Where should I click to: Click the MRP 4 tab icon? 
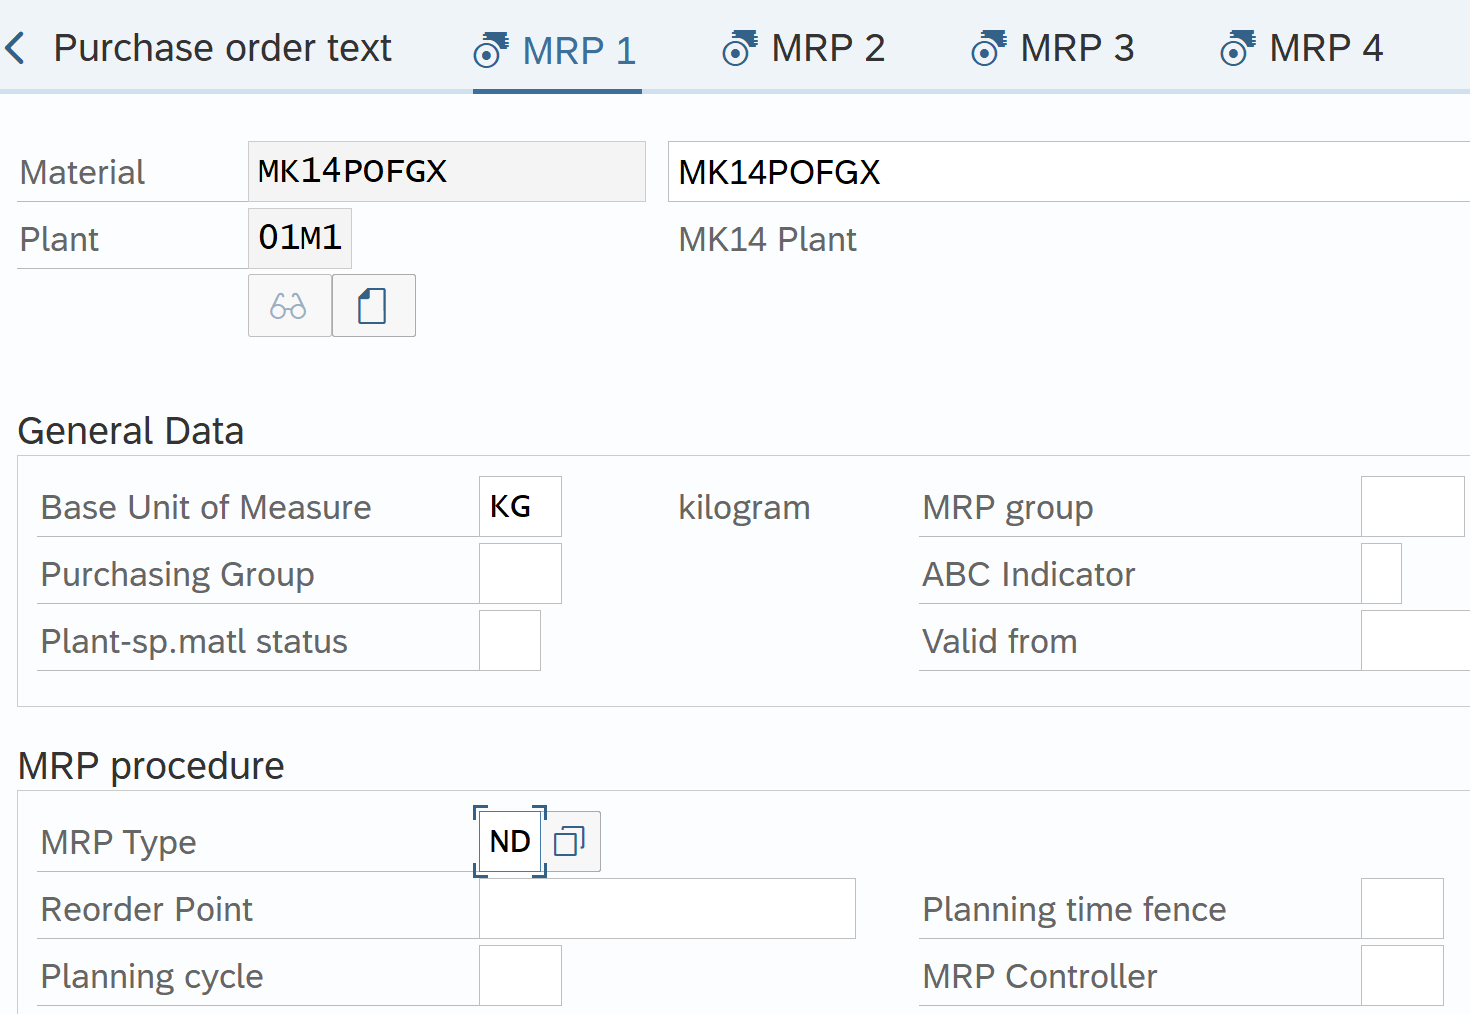[1237, 48]
